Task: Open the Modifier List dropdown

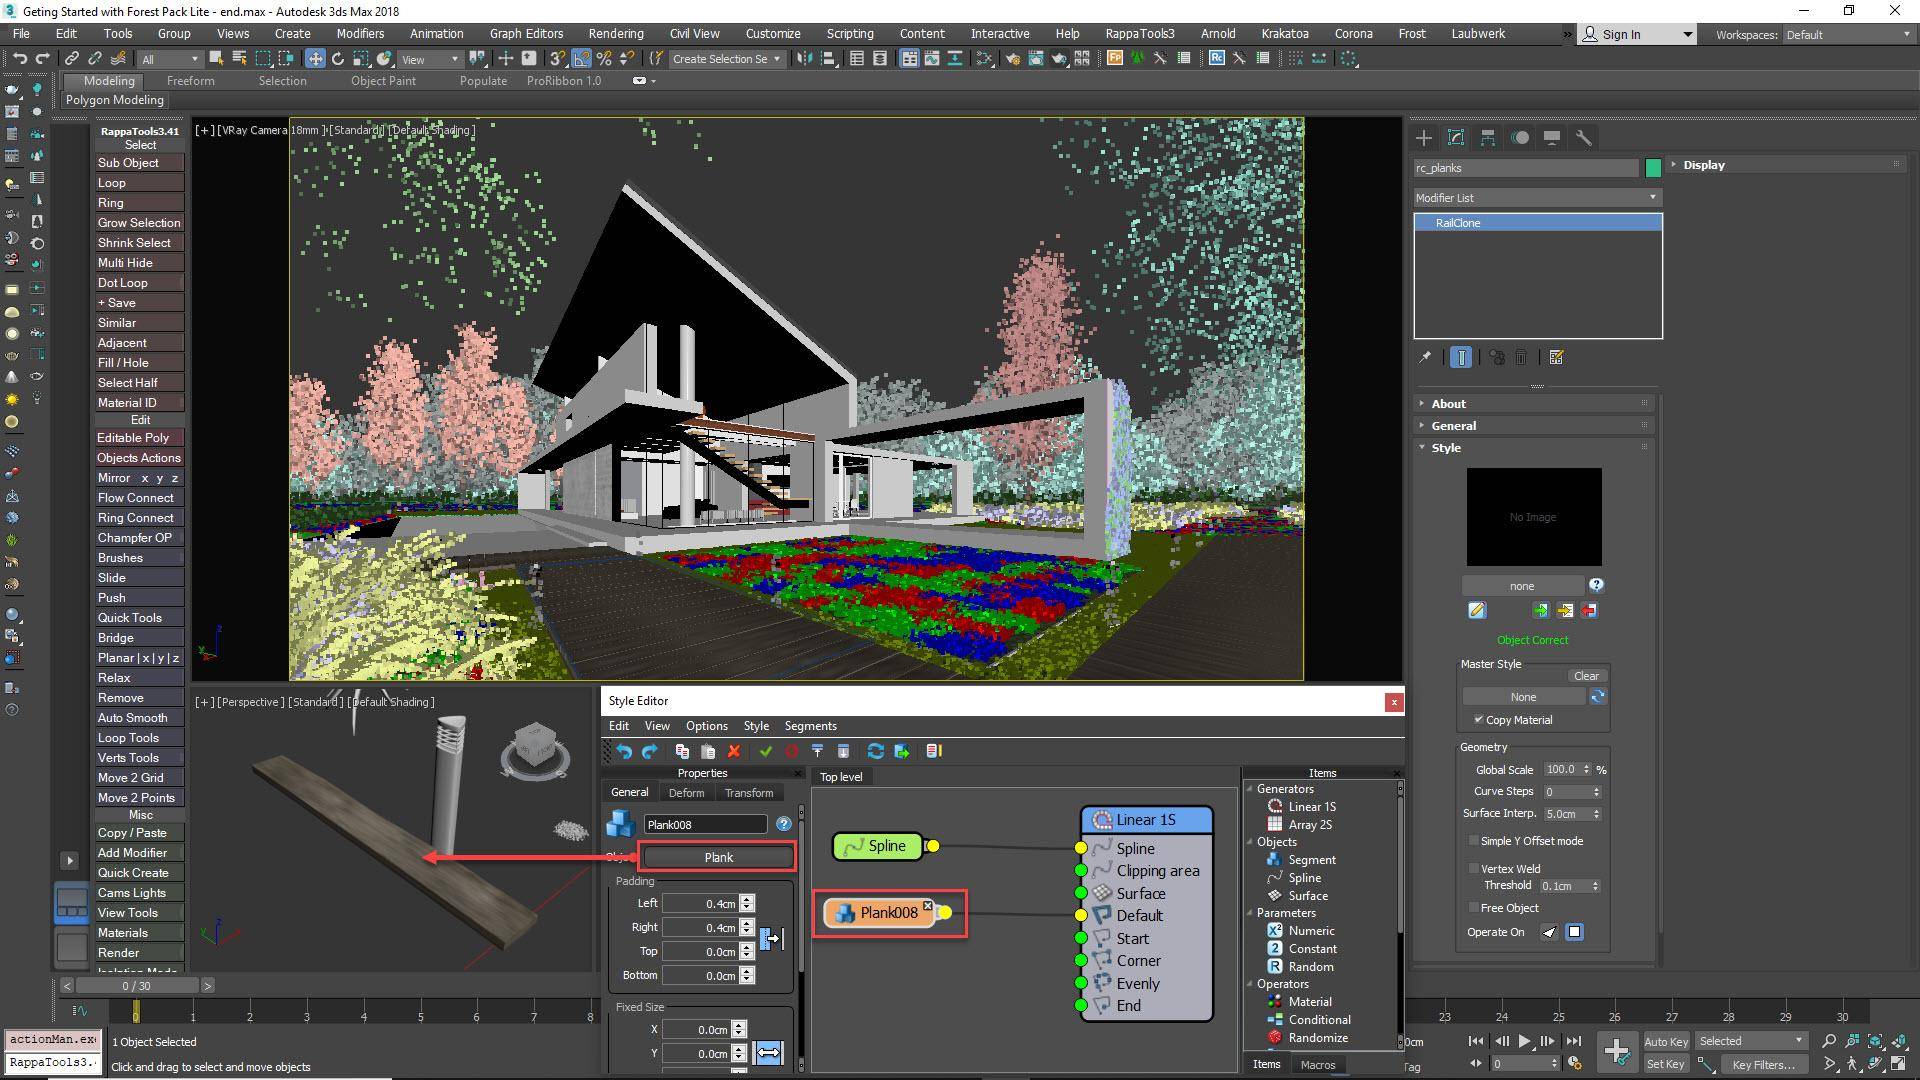Action: pyautogui.click(x=1537, y=198)
